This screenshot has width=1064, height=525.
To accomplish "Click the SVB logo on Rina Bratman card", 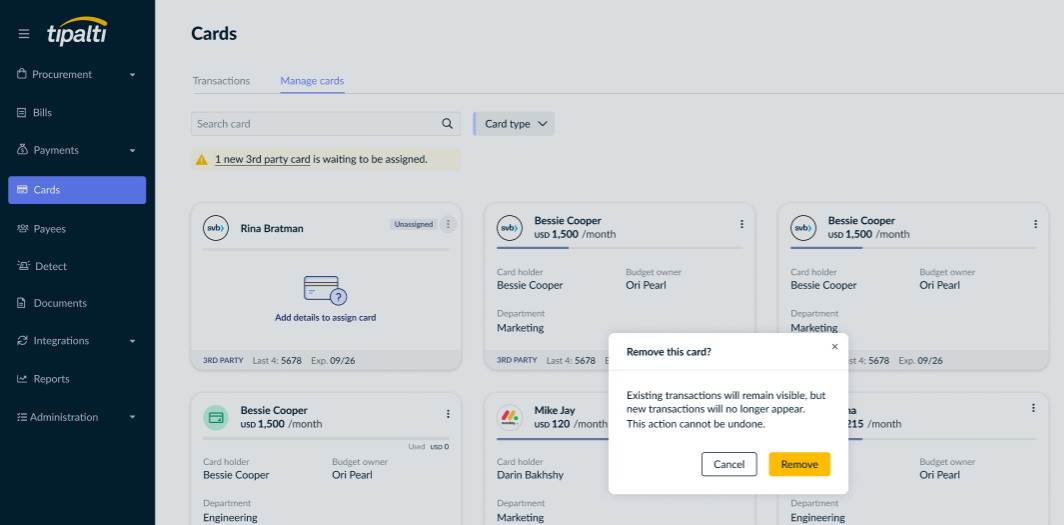I will tap(216, 228).
